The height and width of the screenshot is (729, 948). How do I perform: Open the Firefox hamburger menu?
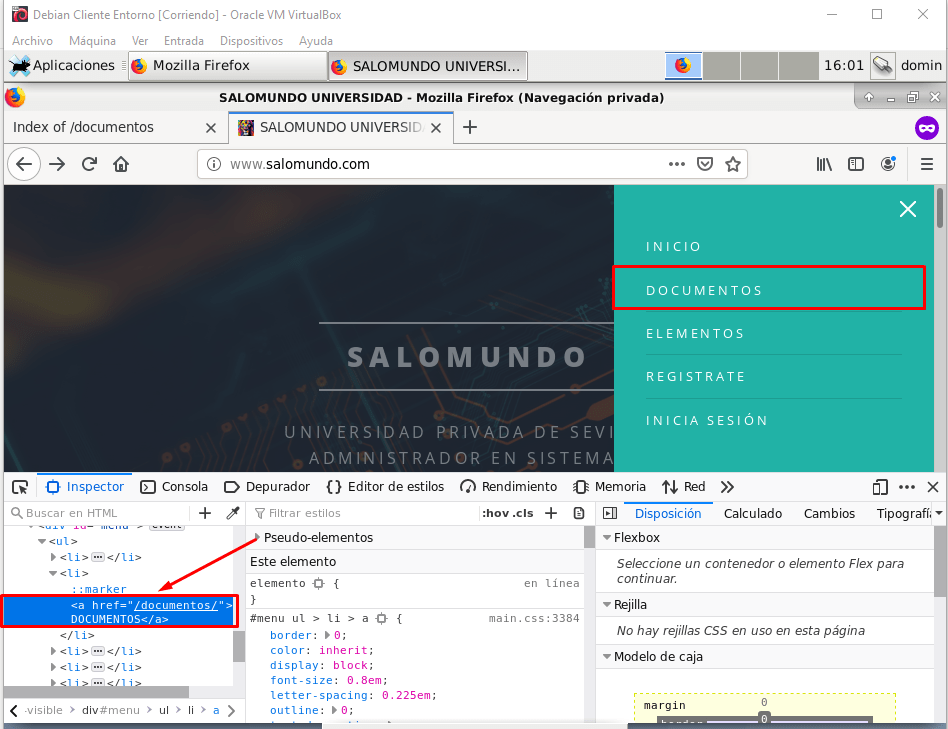click(x=926, y=164)
